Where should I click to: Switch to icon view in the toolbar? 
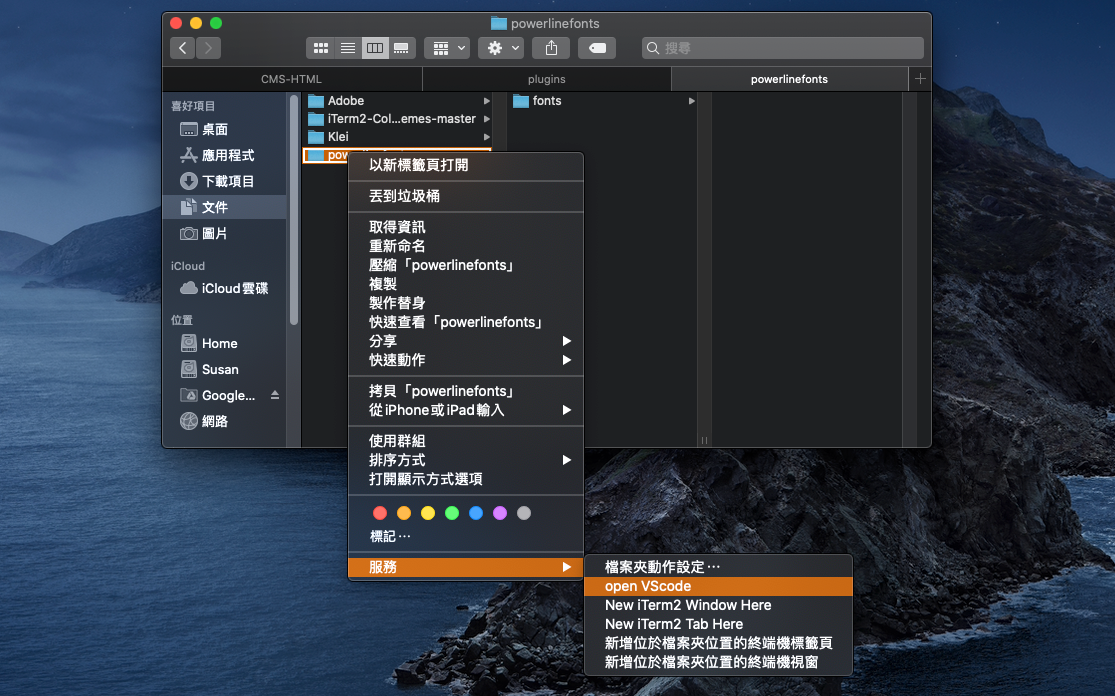320,47
